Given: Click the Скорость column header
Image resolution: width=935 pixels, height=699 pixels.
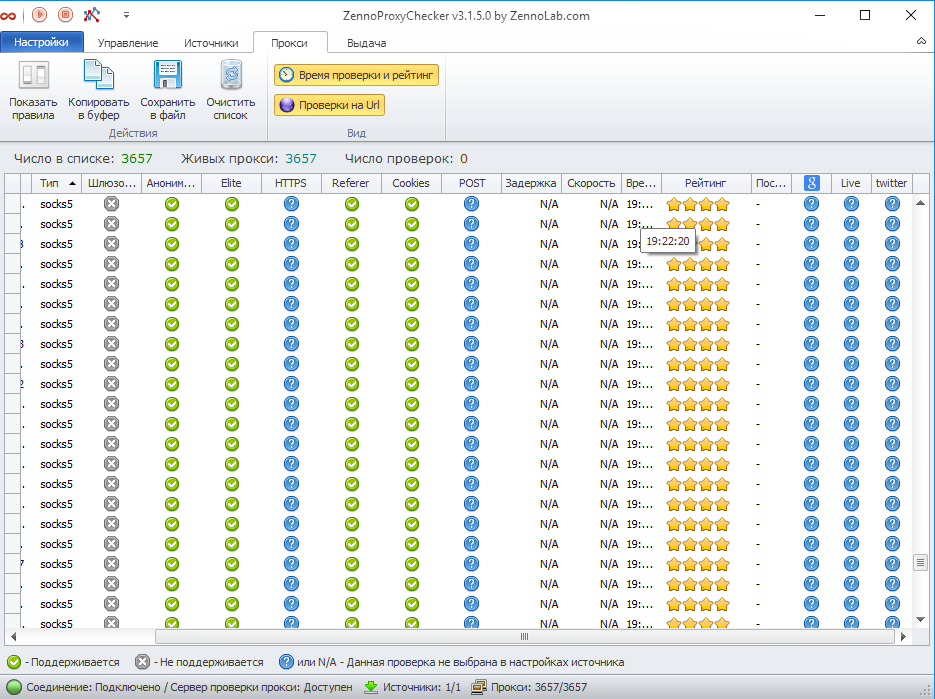Looking at the screenshot, I should (591, 183).
